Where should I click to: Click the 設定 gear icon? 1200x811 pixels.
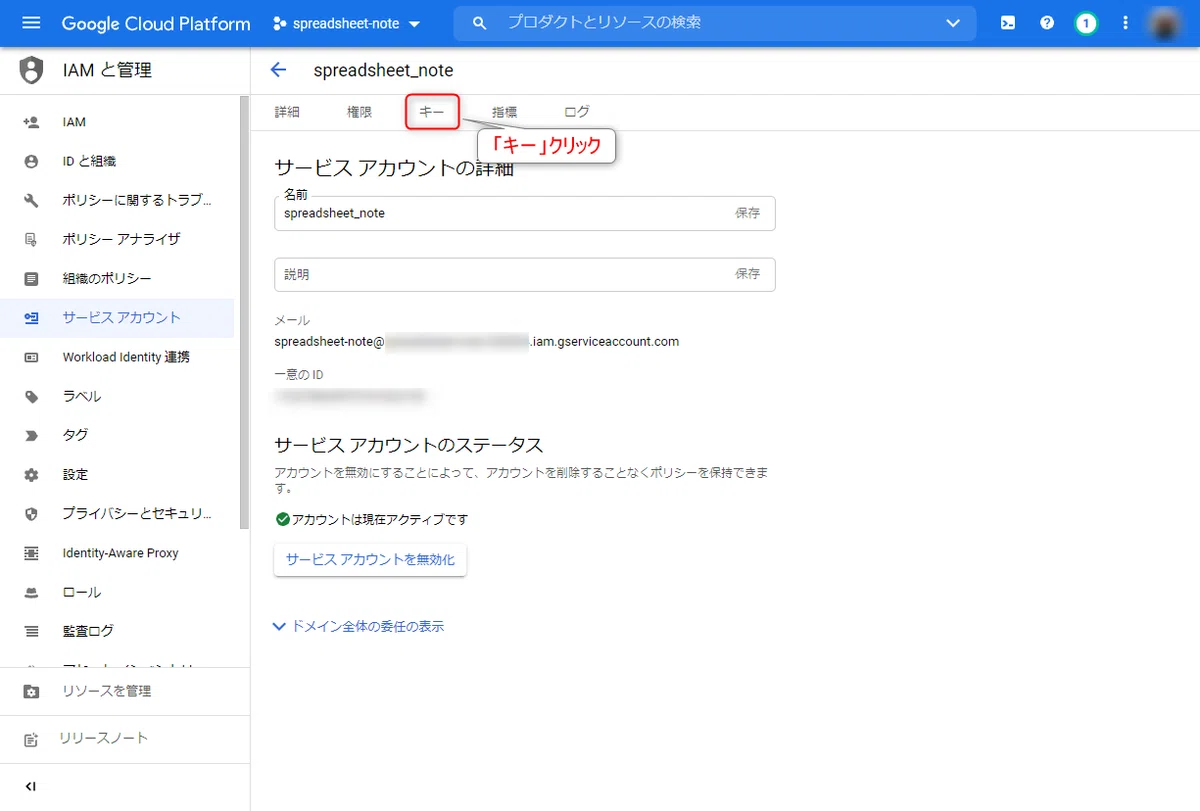pos(31,474)
